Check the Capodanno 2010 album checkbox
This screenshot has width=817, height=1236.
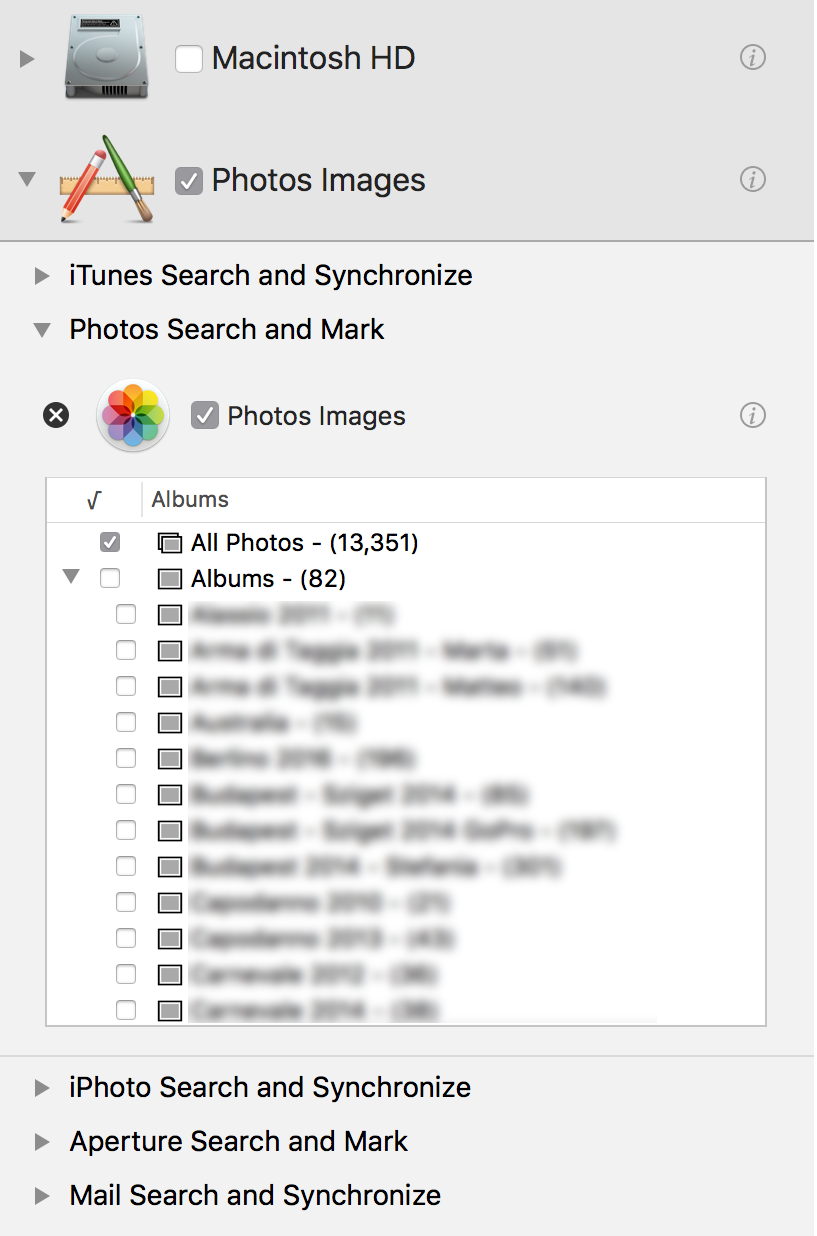[126, 902]
